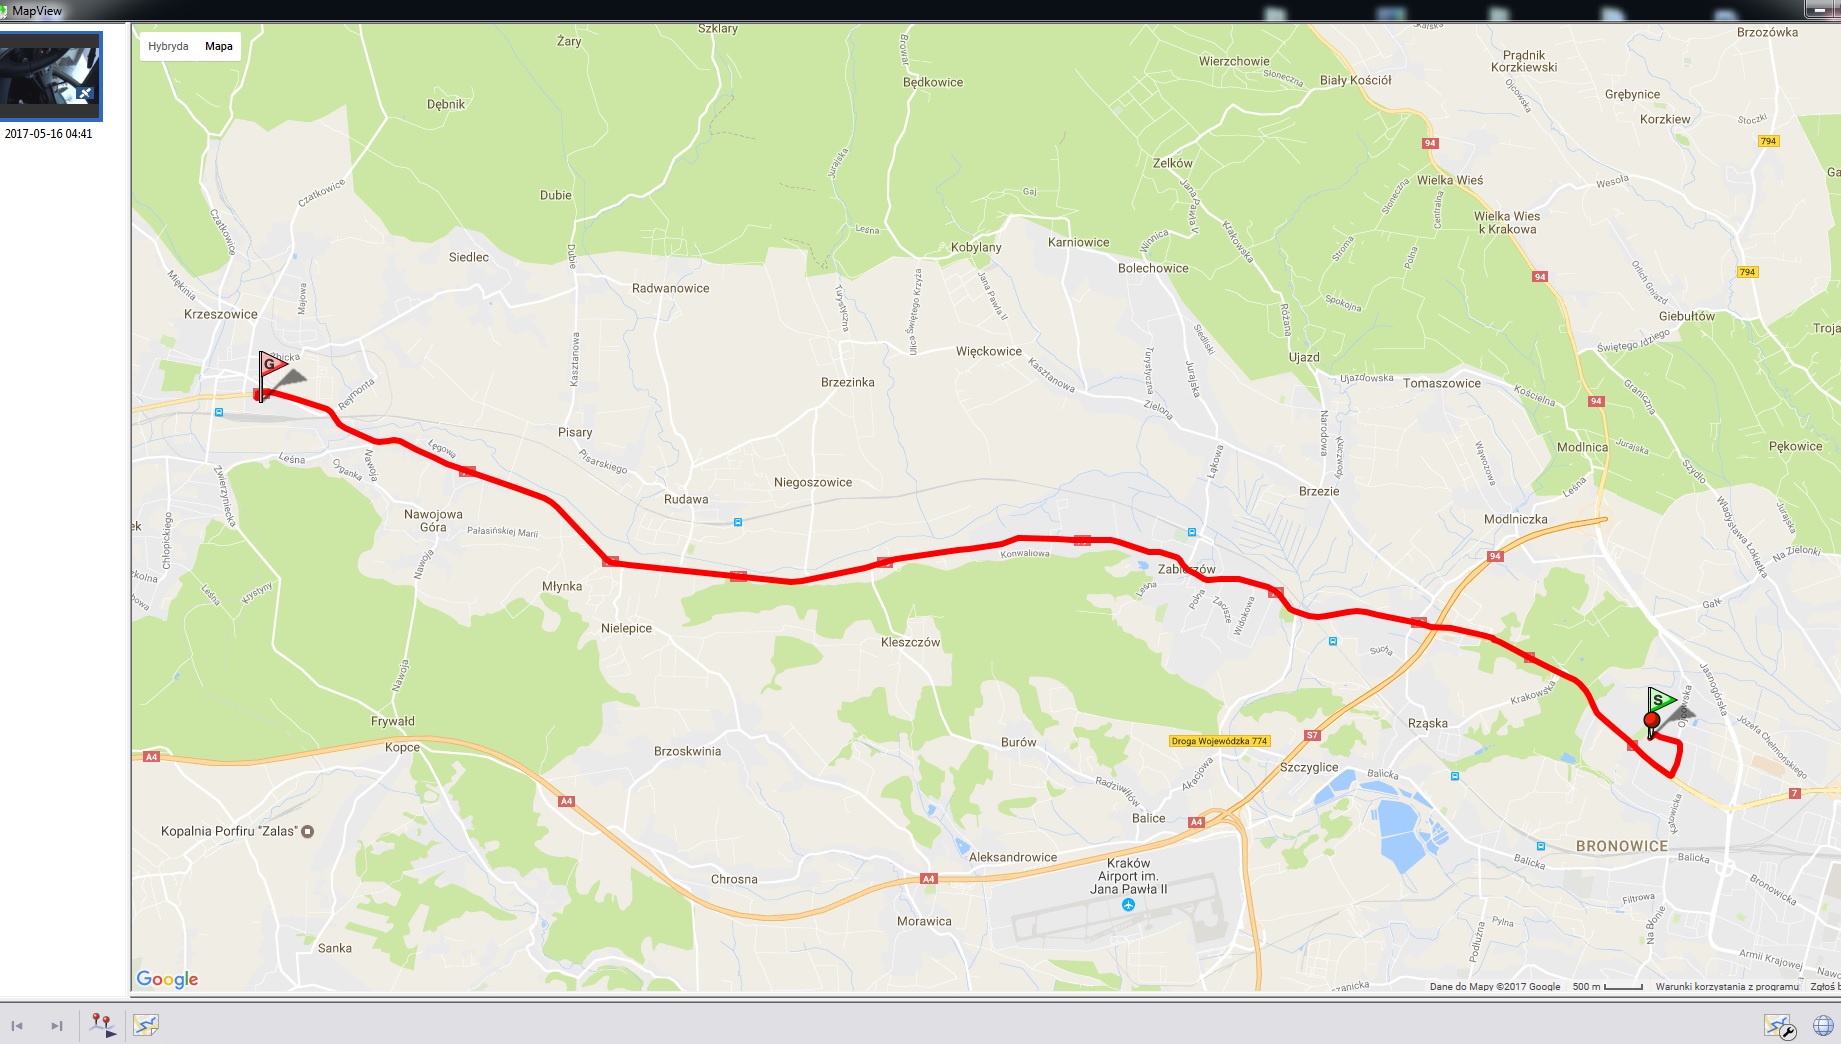
Task: Click the Droga Wojewódzka 774 label
Action: tap(1219, 741)
